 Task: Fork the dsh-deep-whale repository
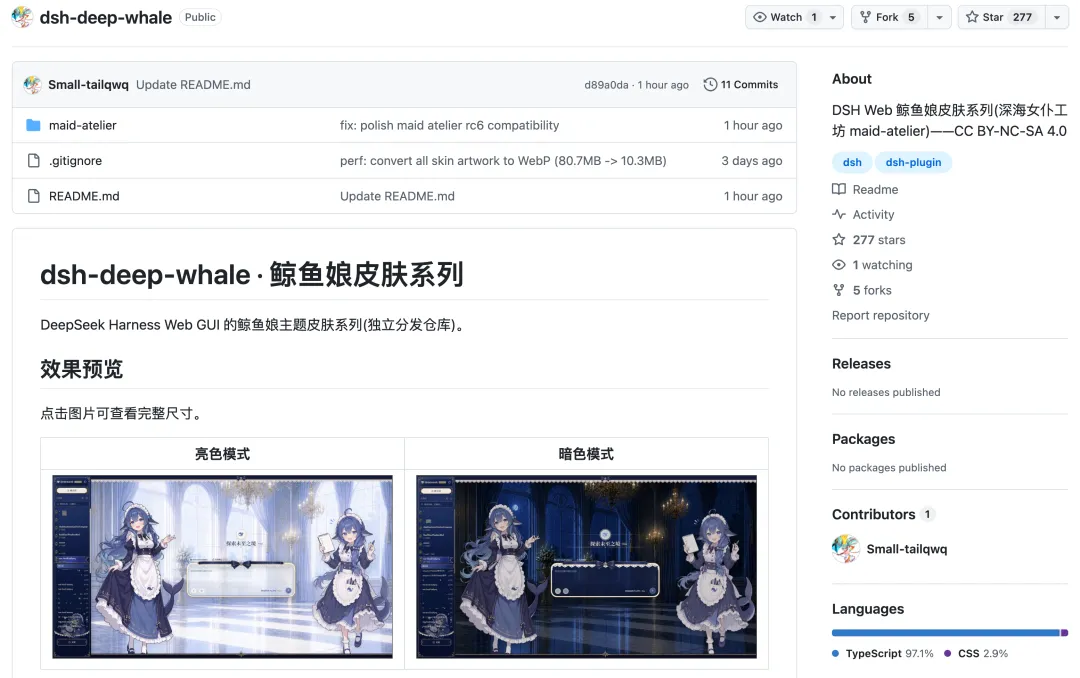(890, 17)
